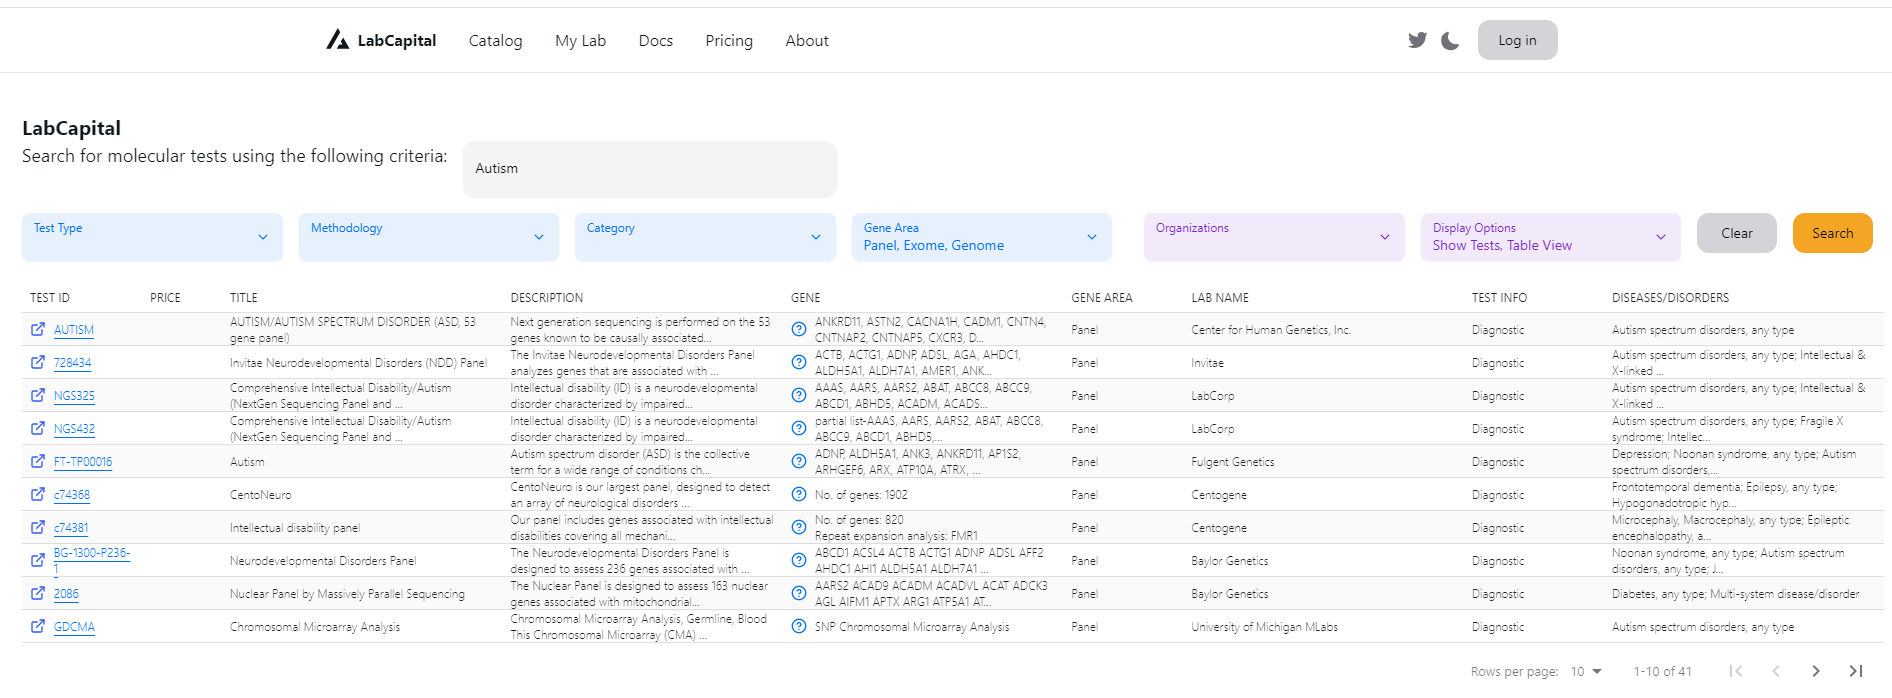The height and width of the screenshot is (698, 1892).
Task: Go to previous page of results
Action: coord(1776,671)
